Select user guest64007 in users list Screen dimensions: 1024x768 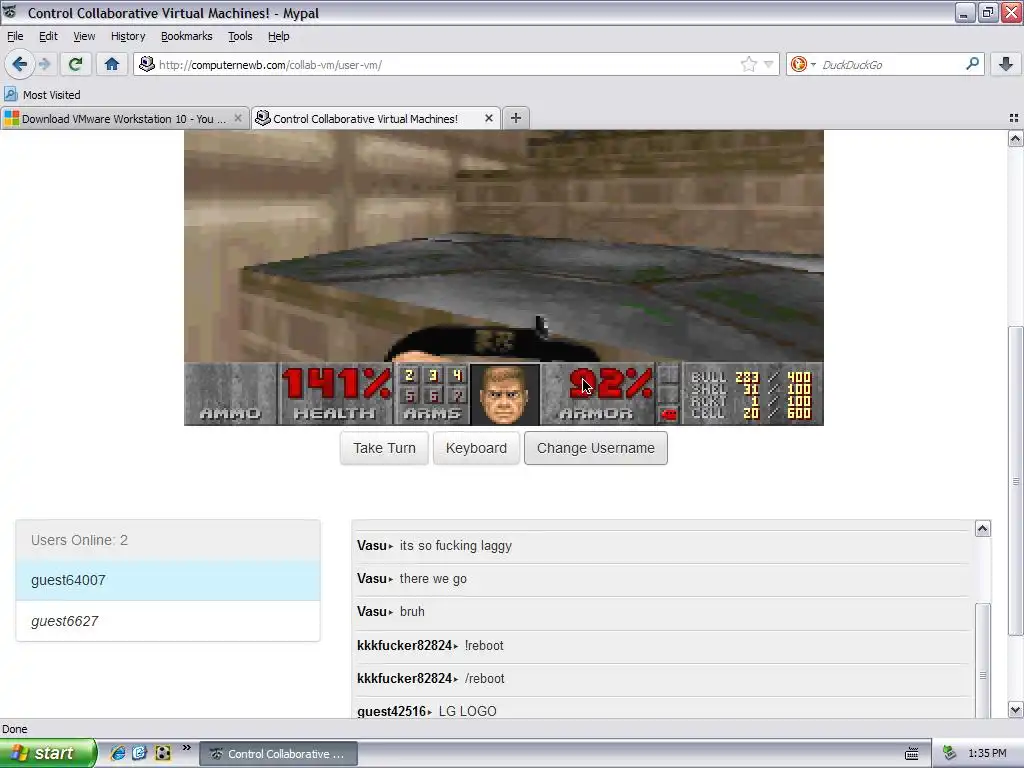(168, 580)
